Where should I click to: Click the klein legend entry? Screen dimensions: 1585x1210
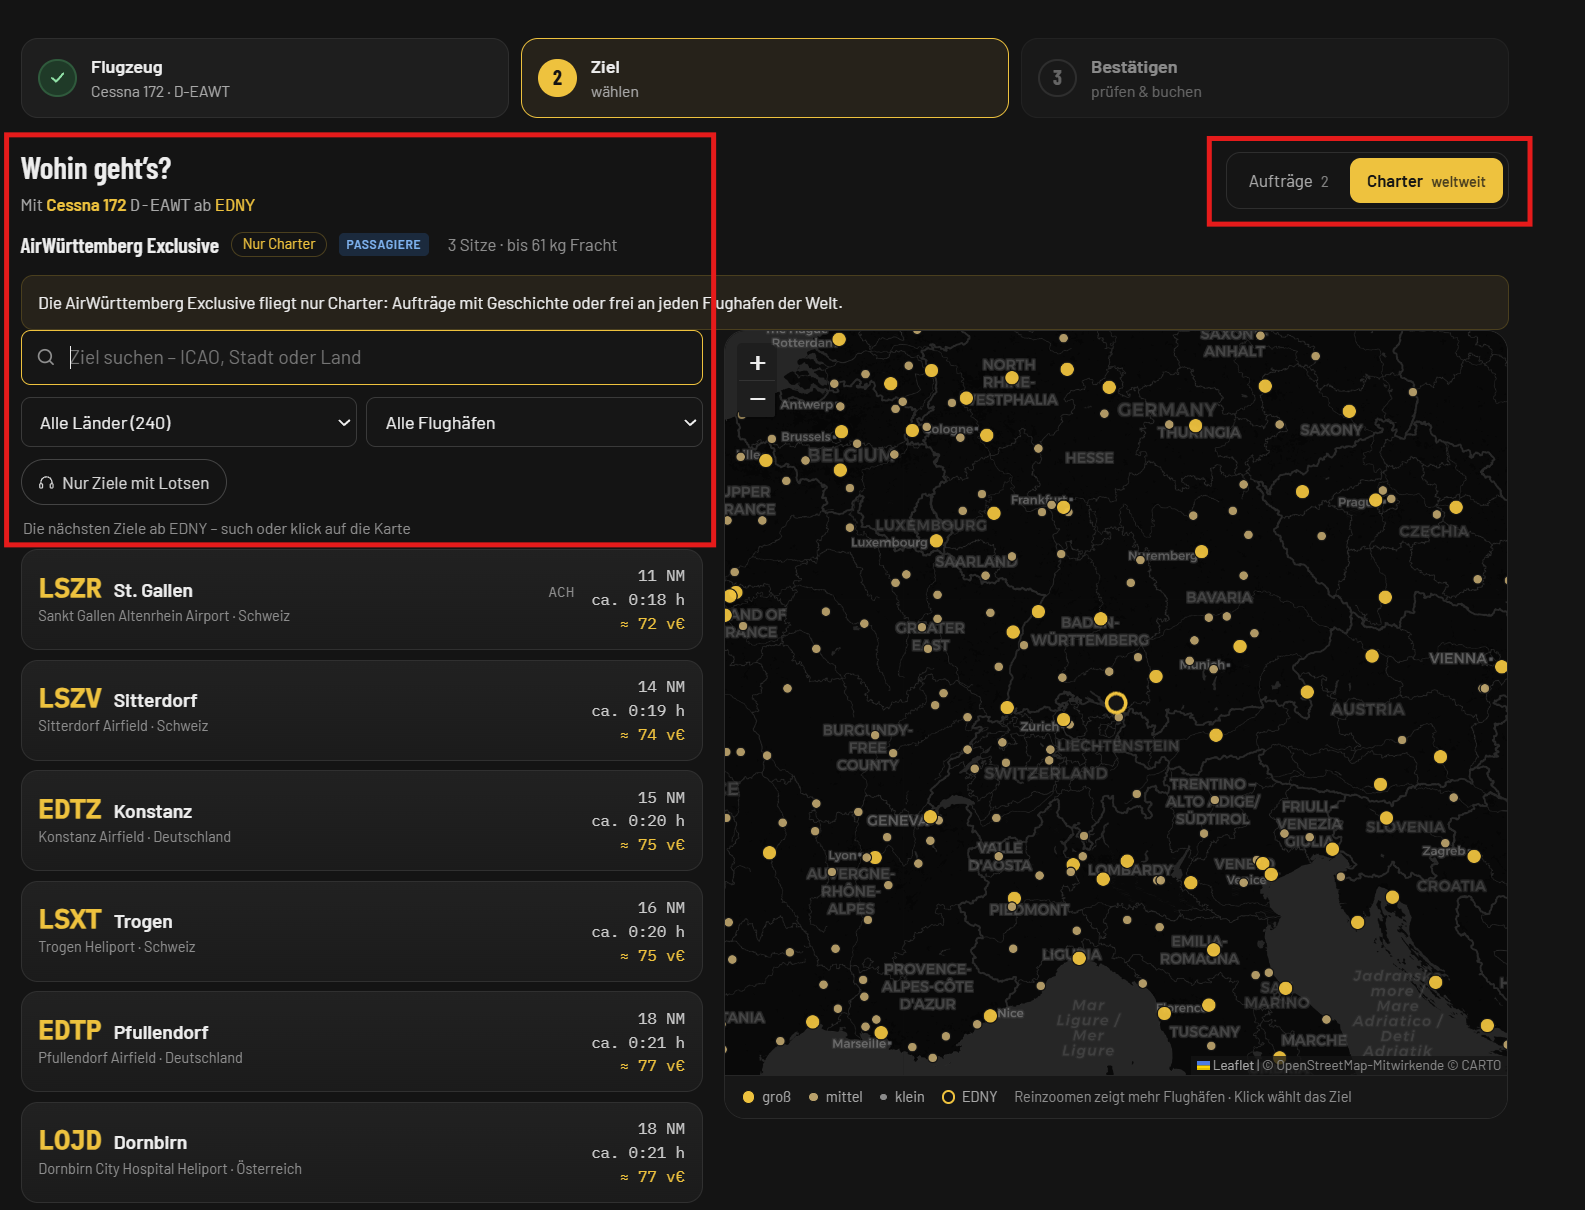(902, 1097)
